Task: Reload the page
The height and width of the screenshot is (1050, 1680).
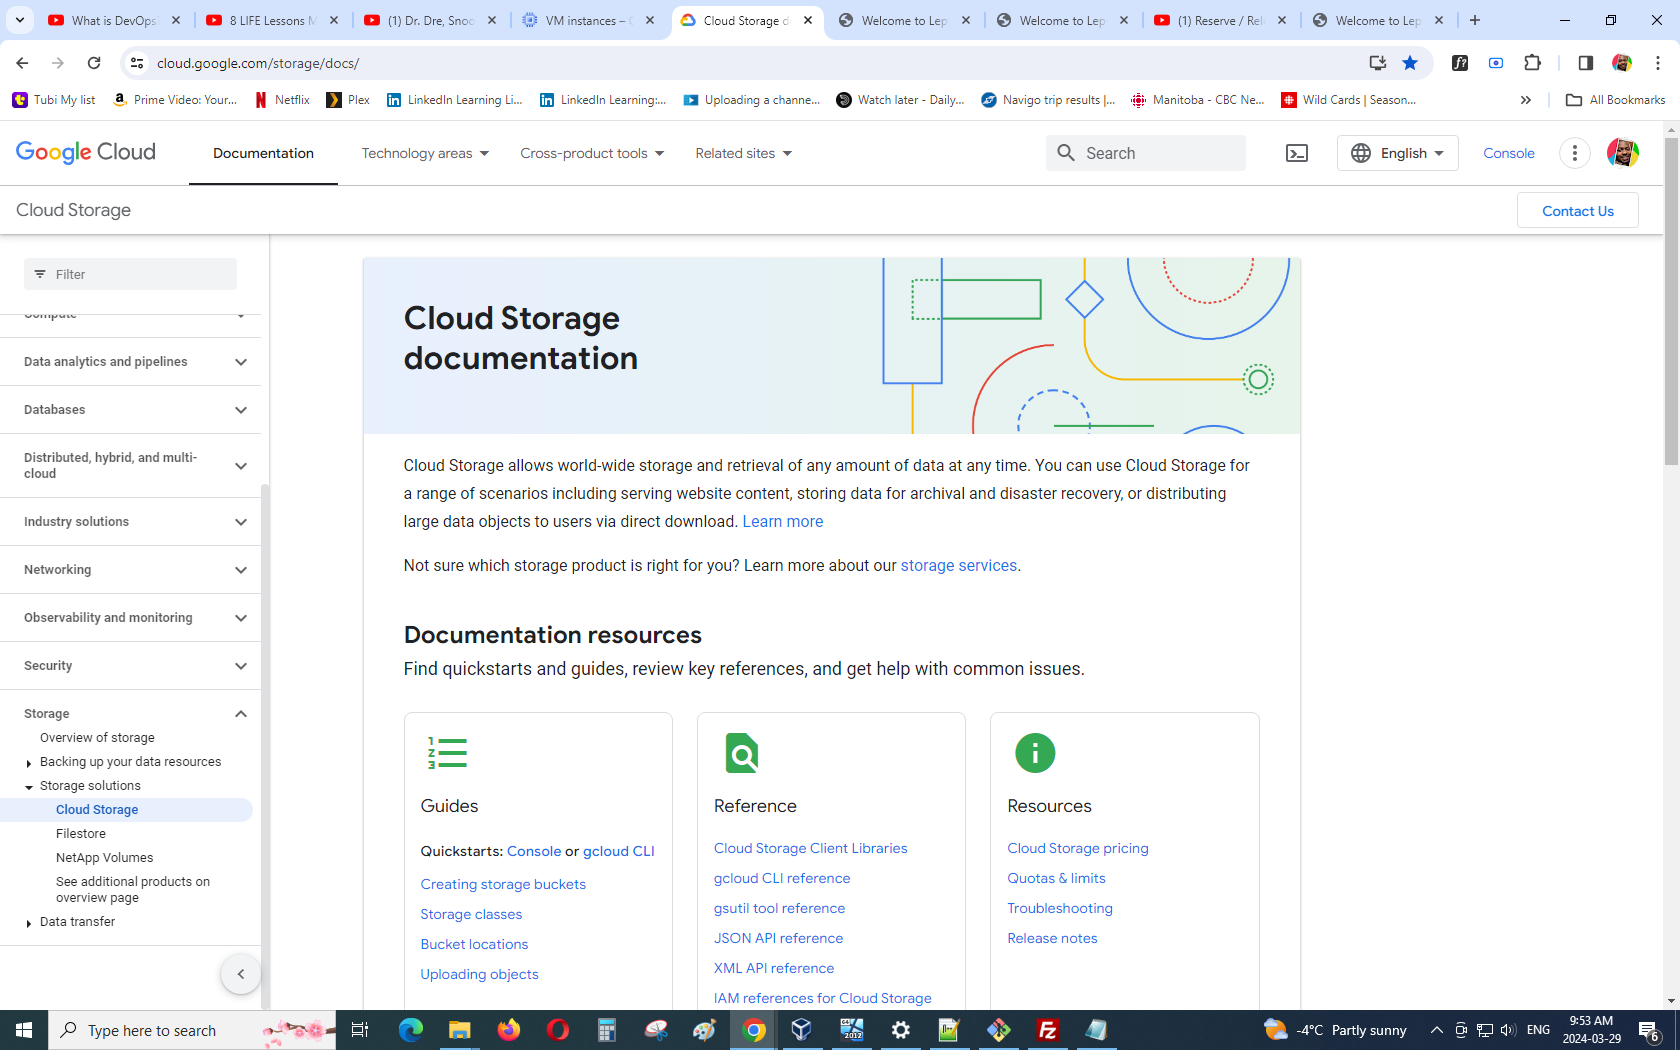Action: tap(94, 63)
